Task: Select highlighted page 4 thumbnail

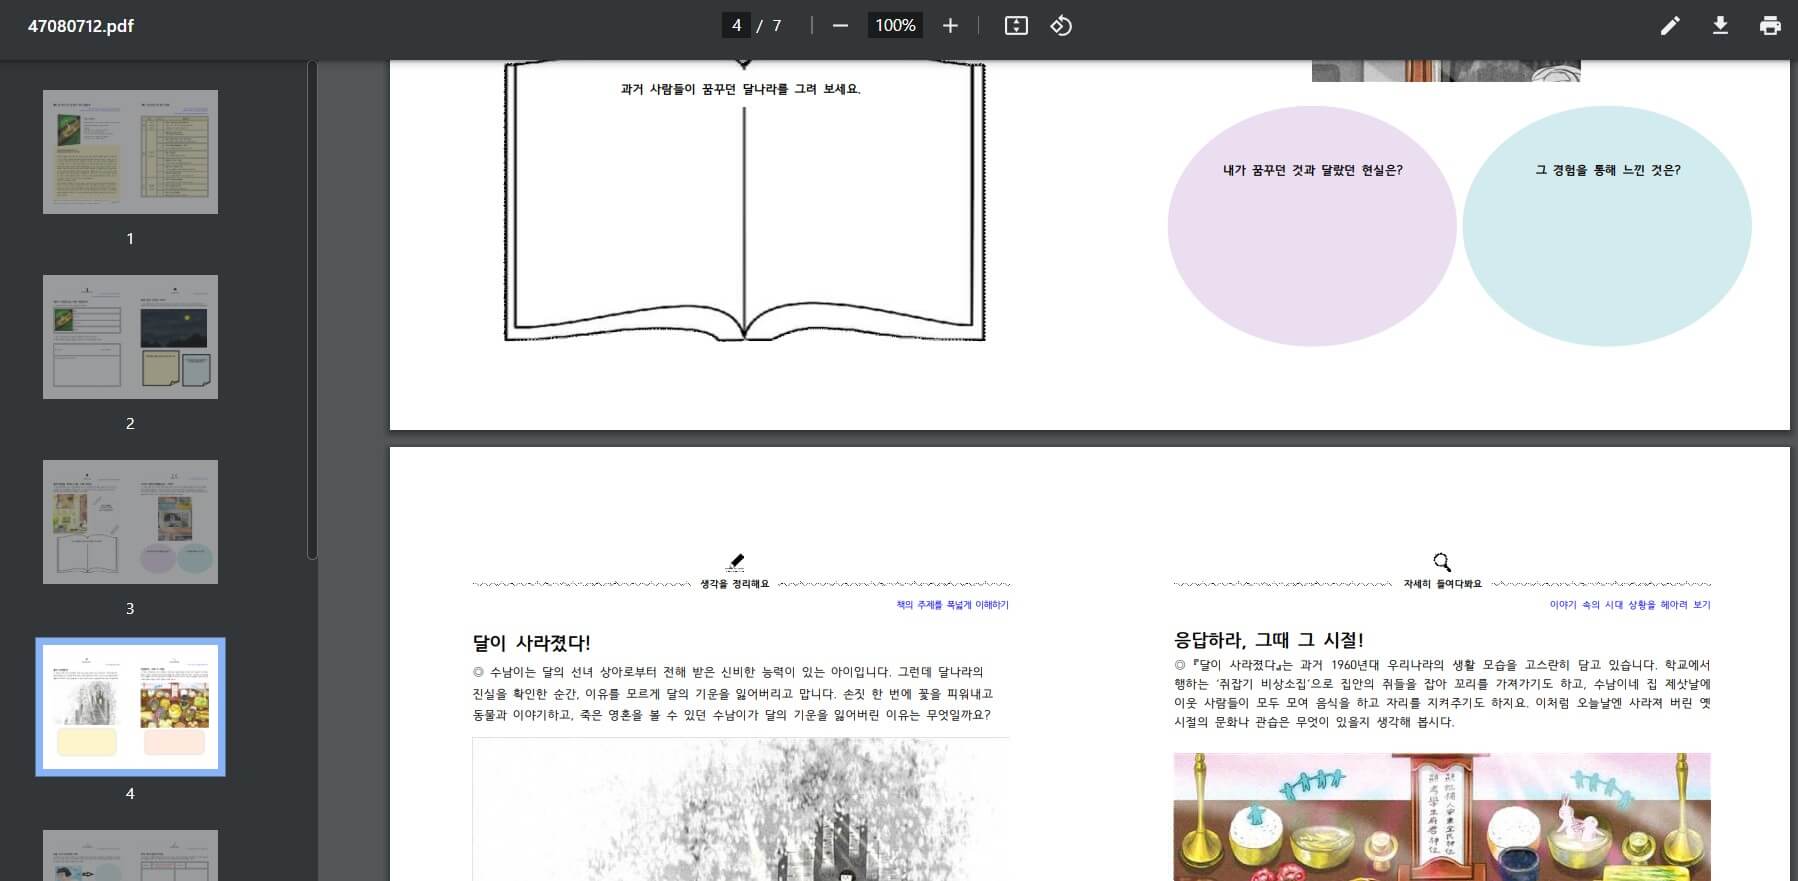Action: [130, 707]
